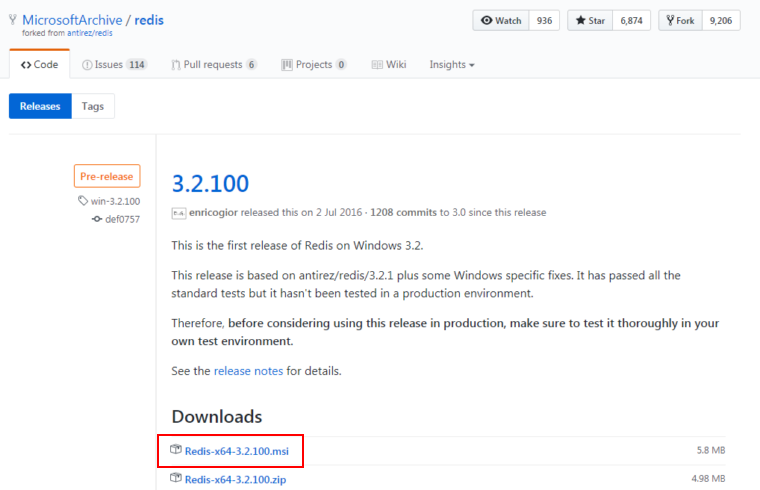Select the '4.98 MB' file size text
The width and height of the screenshot is (760, 490).
[x=709, y=479]
